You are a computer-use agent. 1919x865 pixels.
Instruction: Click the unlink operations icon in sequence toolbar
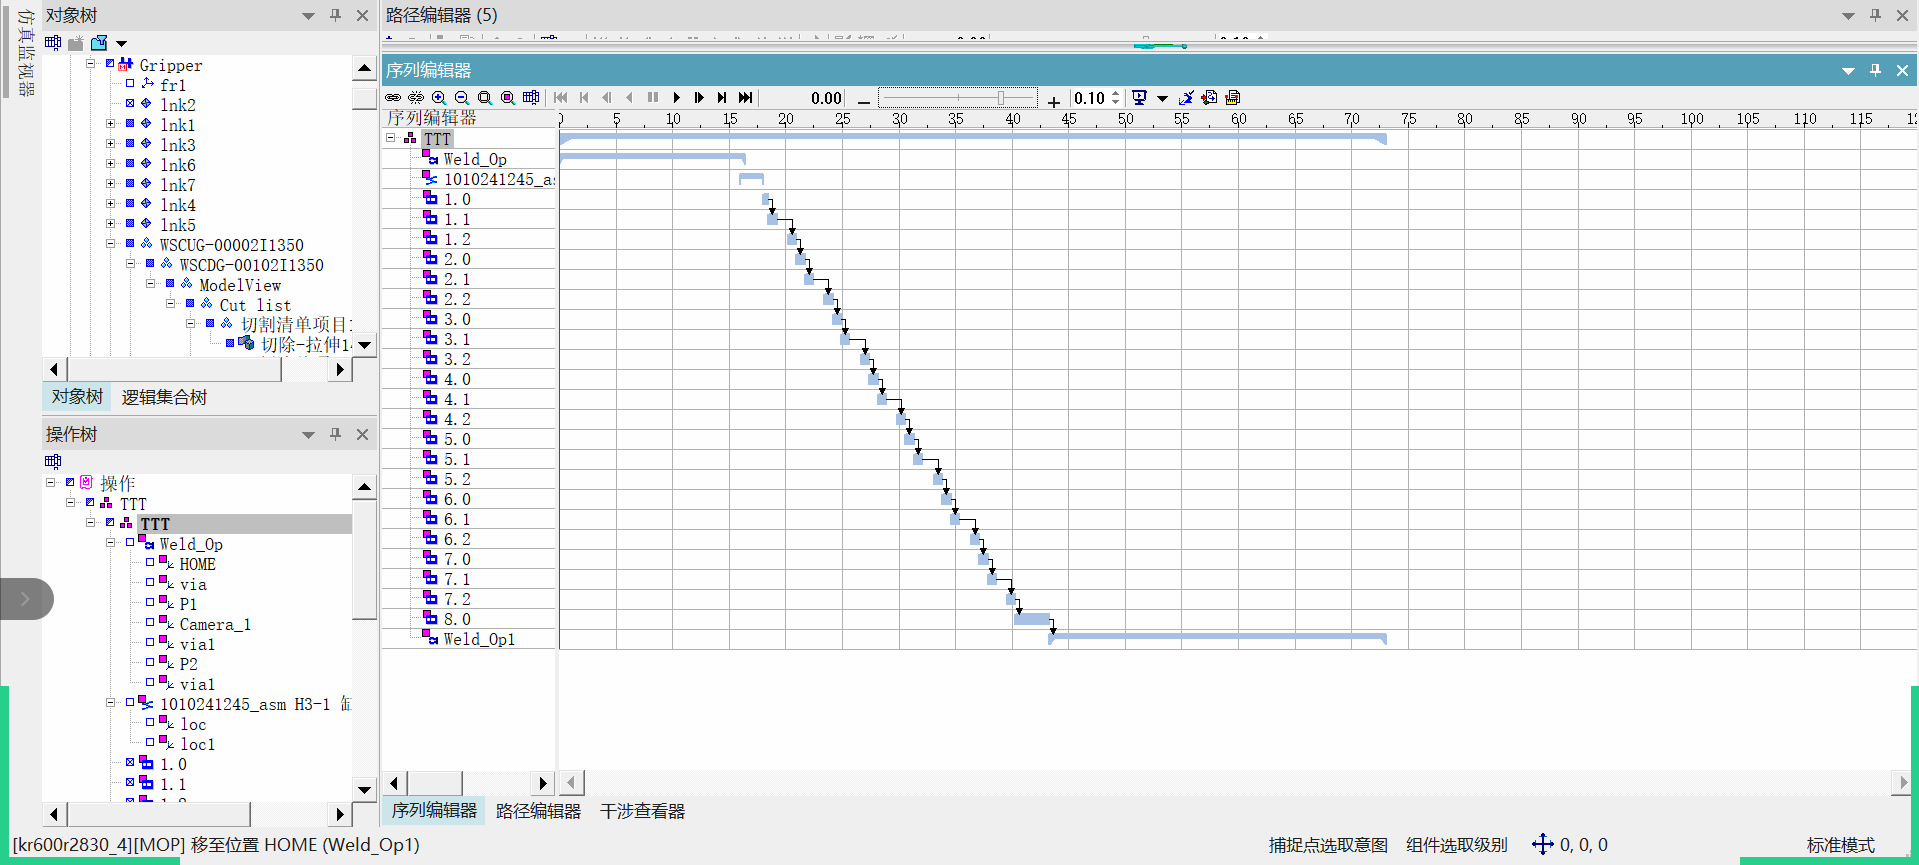416,98
